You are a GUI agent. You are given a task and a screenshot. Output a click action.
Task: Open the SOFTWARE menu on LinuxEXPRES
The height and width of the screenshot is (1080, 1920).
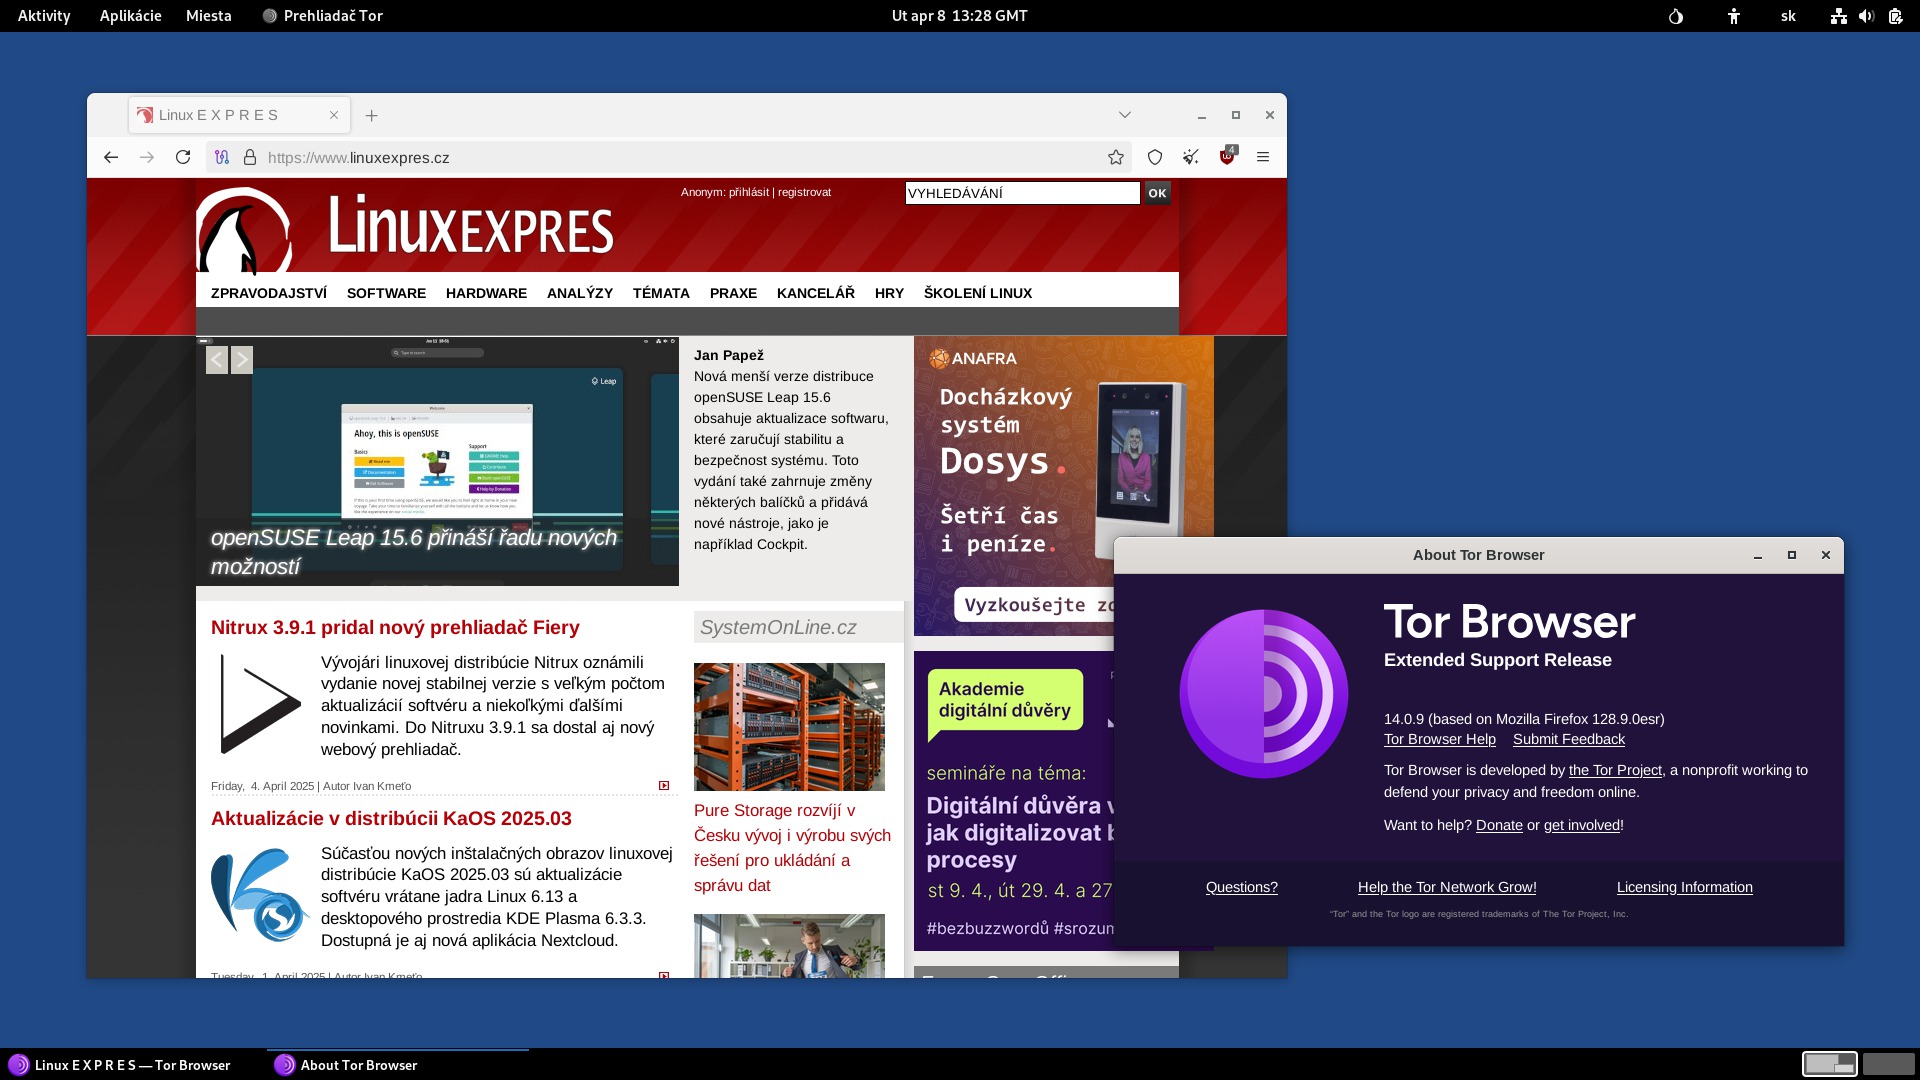pyautogui.click(x=386, y=293)
